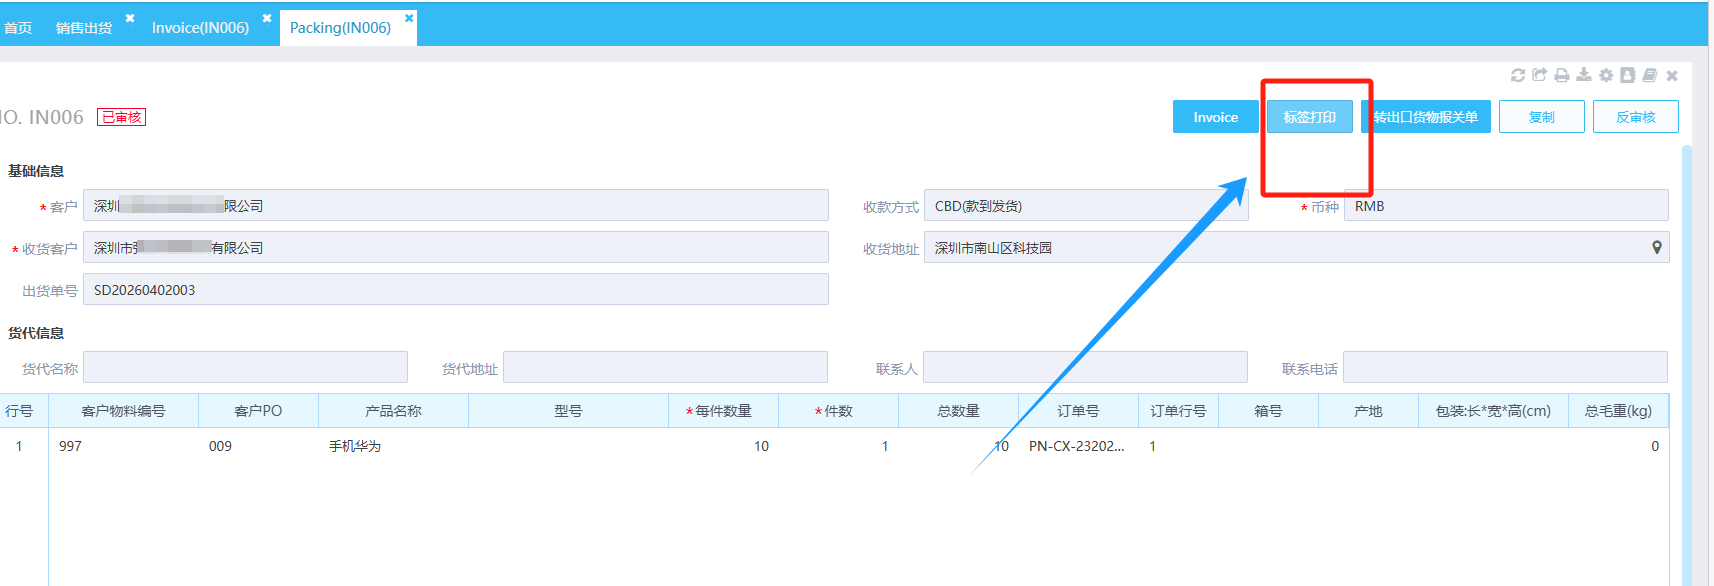Click the vertical scrollbar on the right
This screenshot has height=586, width=1714.
click(1687, 365)
